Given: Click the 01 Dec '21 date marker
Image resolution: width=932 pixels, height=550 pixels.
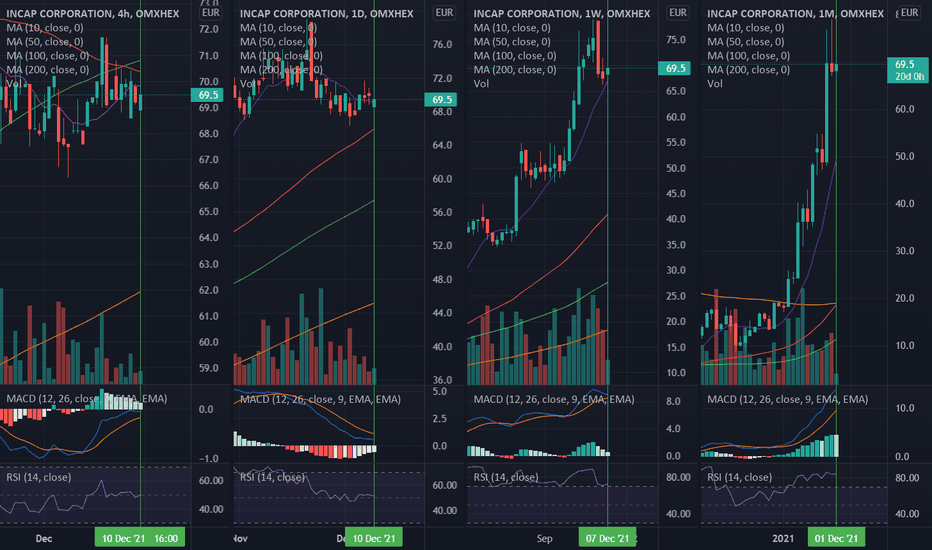Looking at the screenshot, I should coord(836,538).
